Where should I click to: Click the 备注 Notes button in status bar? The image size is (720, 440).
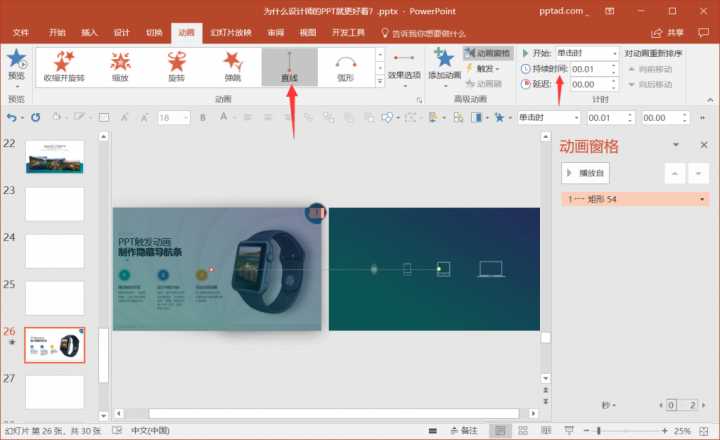pyautogui.click(x=464, y=430)
